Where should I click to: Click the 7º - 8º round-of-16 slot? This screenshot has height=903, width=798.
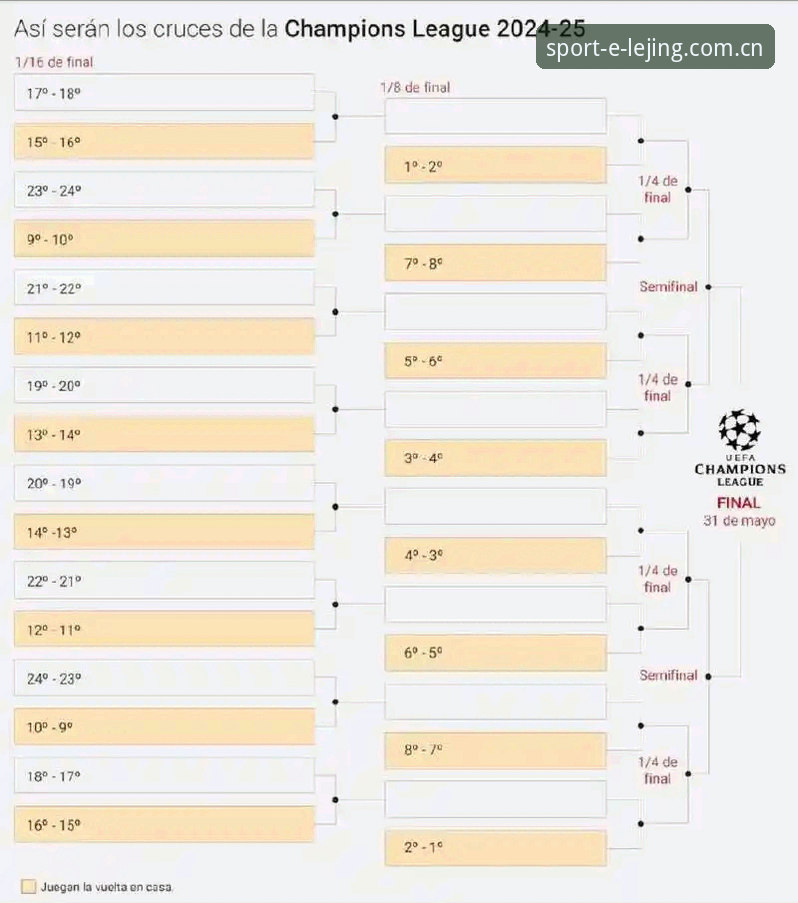[495, 263]
